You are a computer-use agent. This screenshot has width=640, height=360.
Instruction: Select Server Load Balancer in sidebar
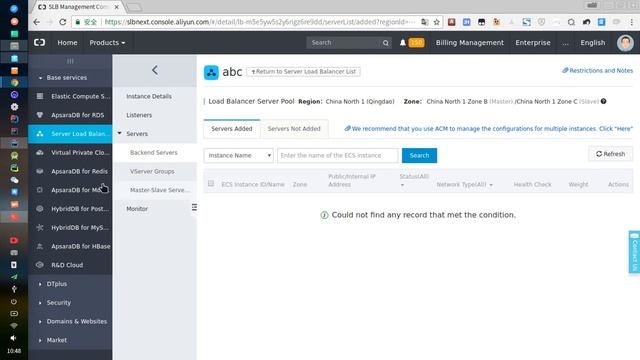70,134
